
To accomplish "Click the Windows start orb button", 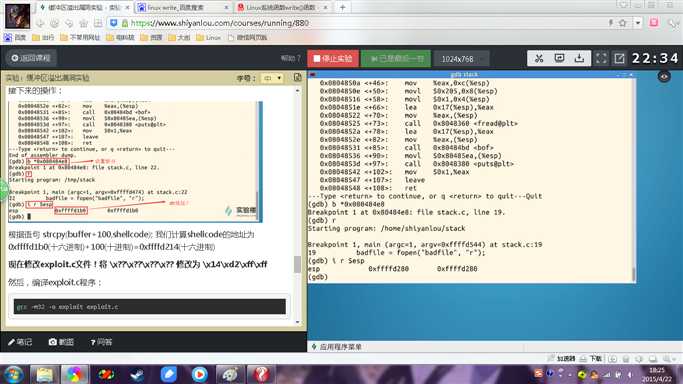I will pyautogui.click(x=14, y=374).
